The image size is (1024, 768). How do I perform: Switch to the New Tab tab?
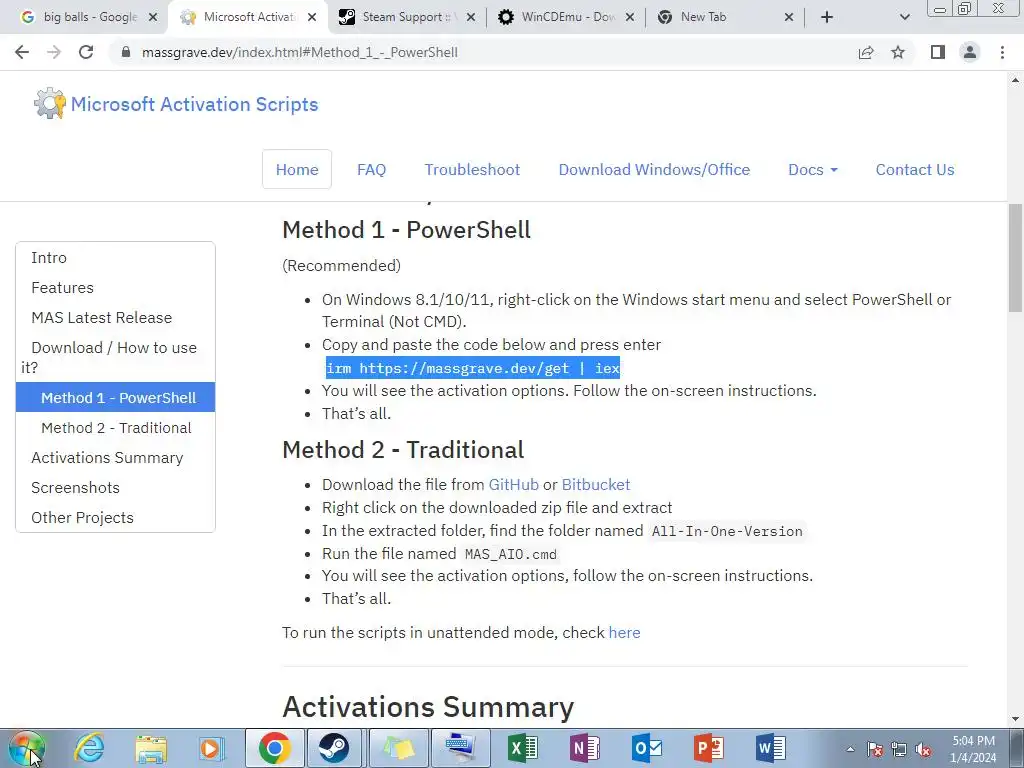point(724,17)
